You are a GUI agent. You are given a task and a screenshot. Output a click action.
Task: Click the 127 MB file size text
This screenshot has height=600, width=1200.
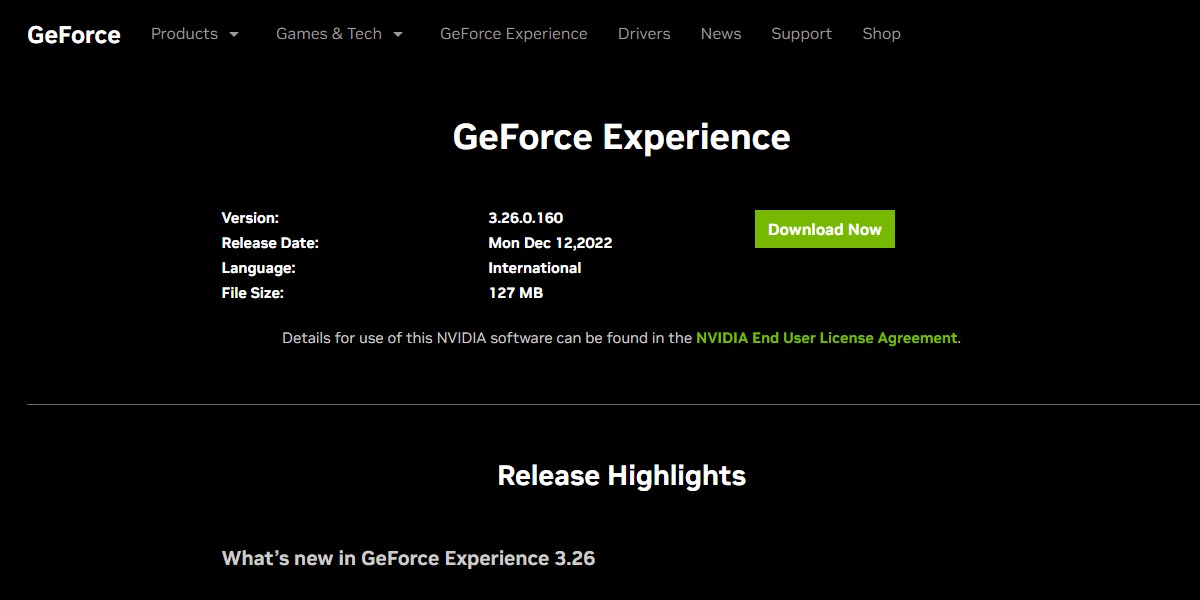coord(514,292)
